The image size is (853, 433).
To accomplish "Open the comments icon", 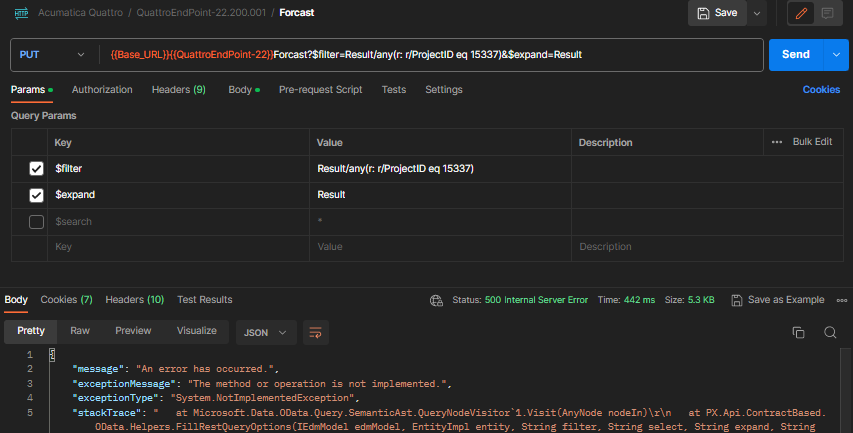I will click(x=827, y=13).
